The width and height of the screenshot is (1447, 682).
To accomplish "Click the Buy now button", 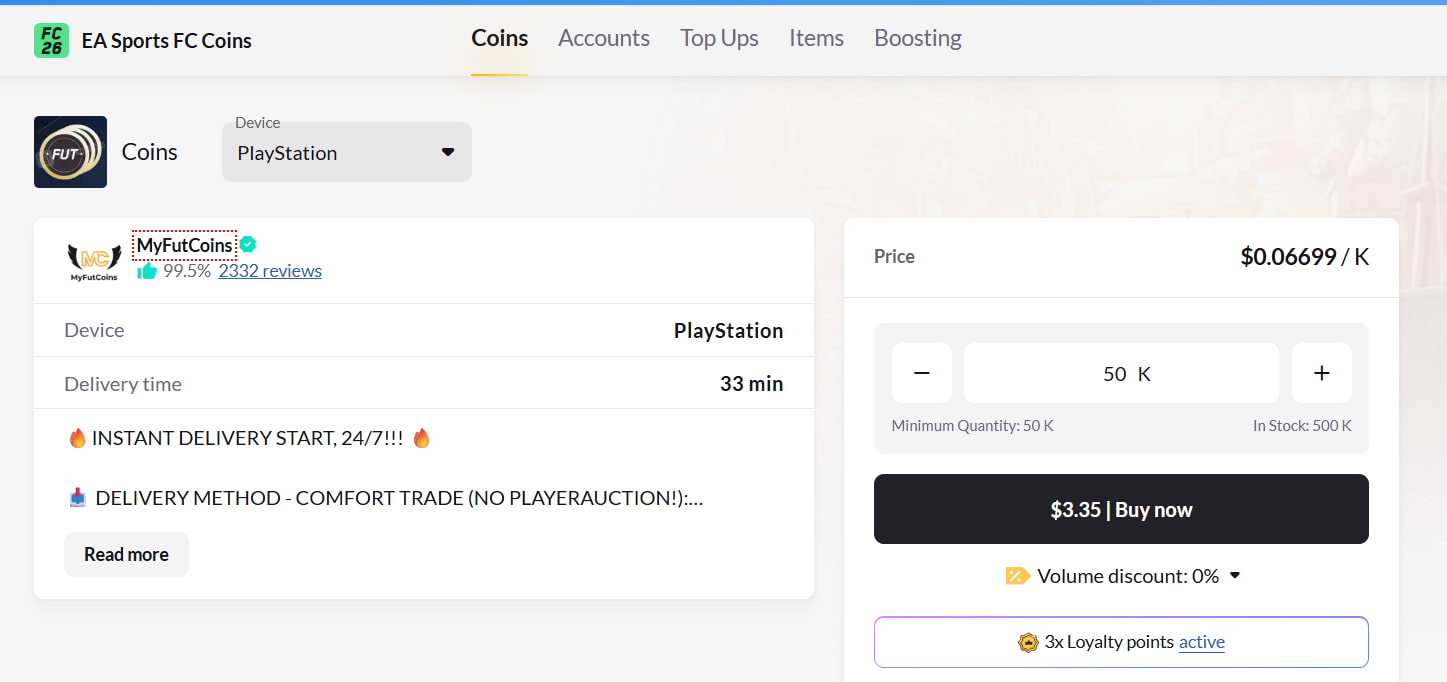I will (1121, 509).
